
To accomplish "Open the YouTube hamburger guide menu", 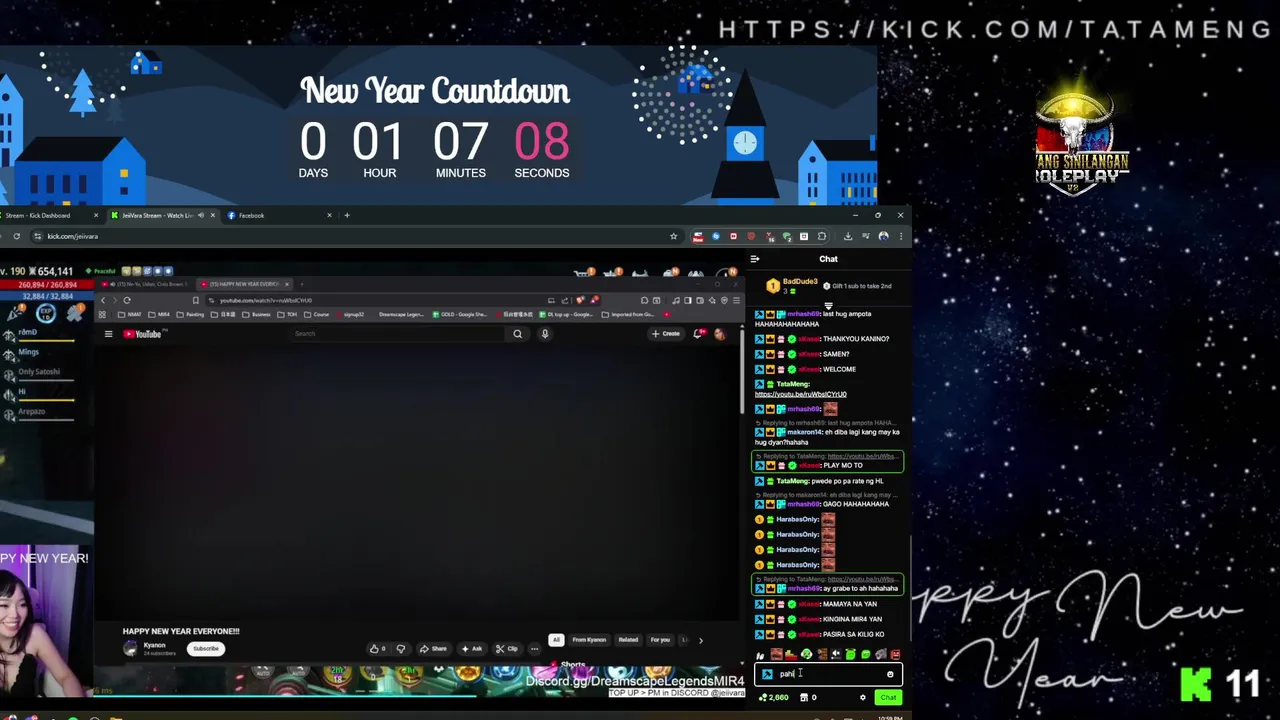I will tap(108, 334).
